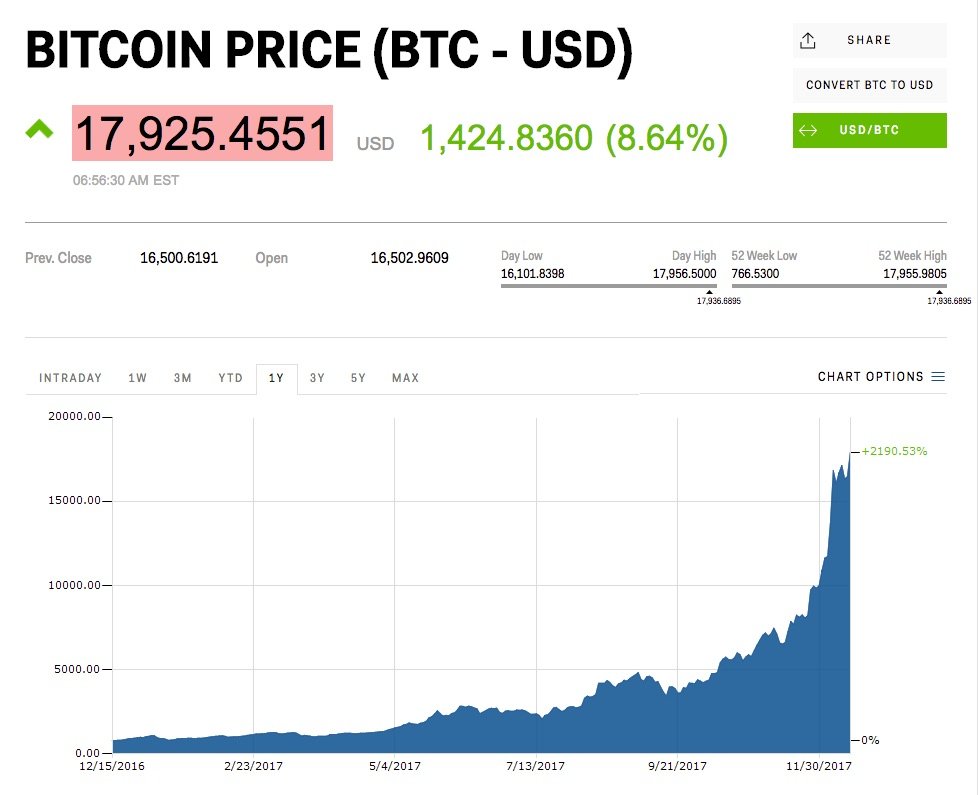This screenshot has width=978, height=795.
Task: Switch to the YTD tab
Action: point(230,378)
